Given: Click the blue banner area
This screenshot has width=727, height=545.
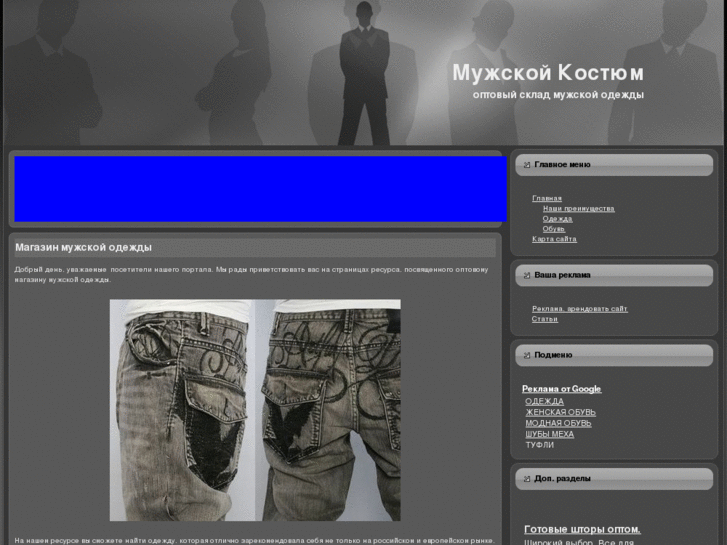Looking at the screenshot, I should [261, 189].
